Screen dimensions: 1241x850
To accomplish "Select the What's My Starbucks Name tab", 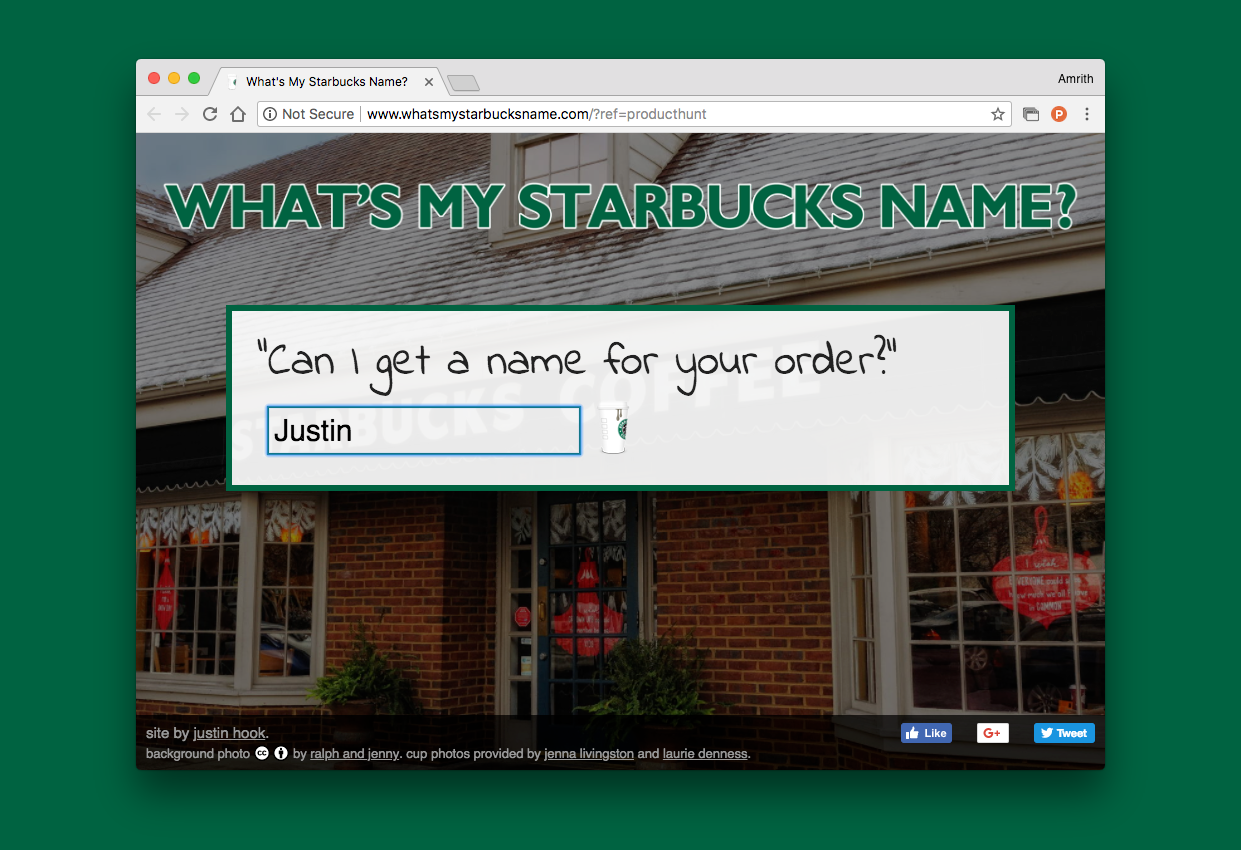I will [330, 81].
